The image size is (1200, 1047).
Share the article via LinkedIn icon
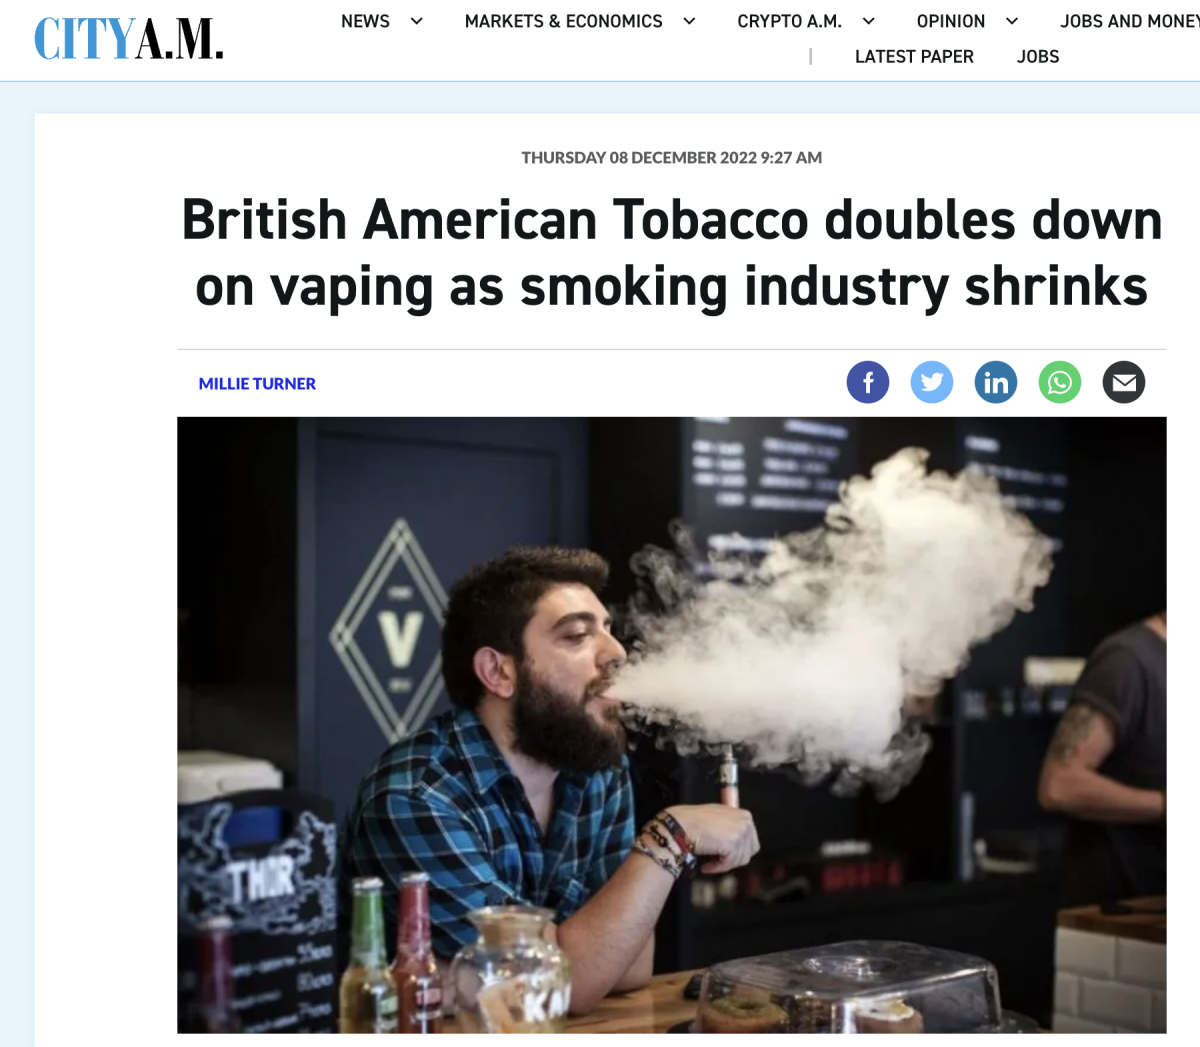996,382
